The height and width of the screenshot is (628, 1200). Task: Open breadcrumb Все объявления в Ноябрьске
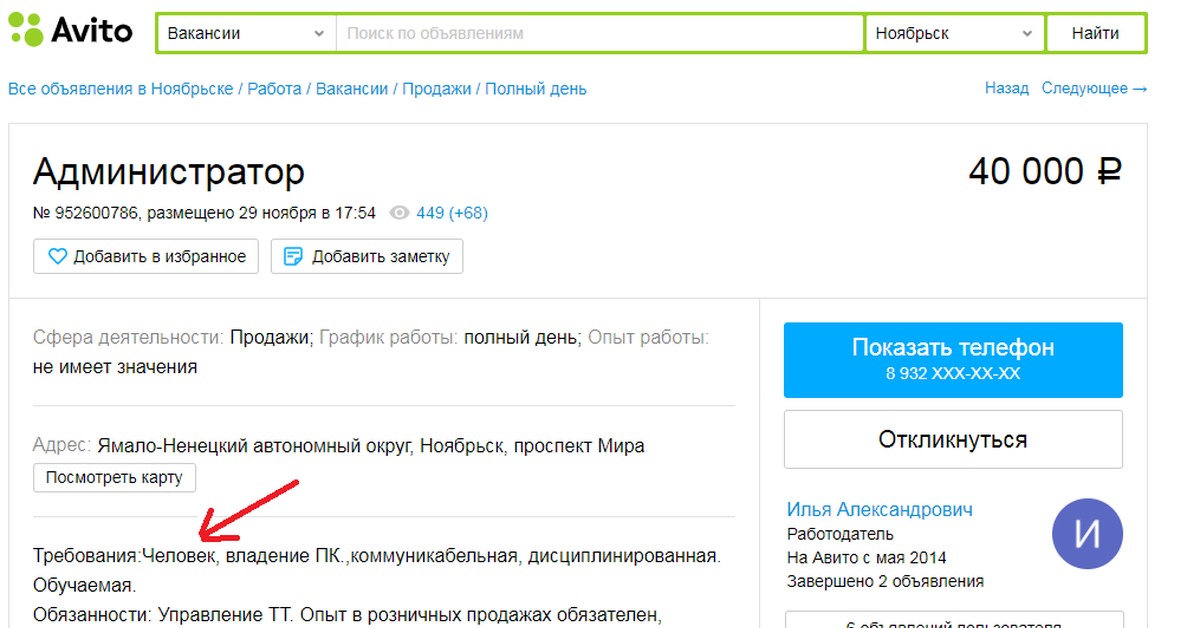pos(120,89)
